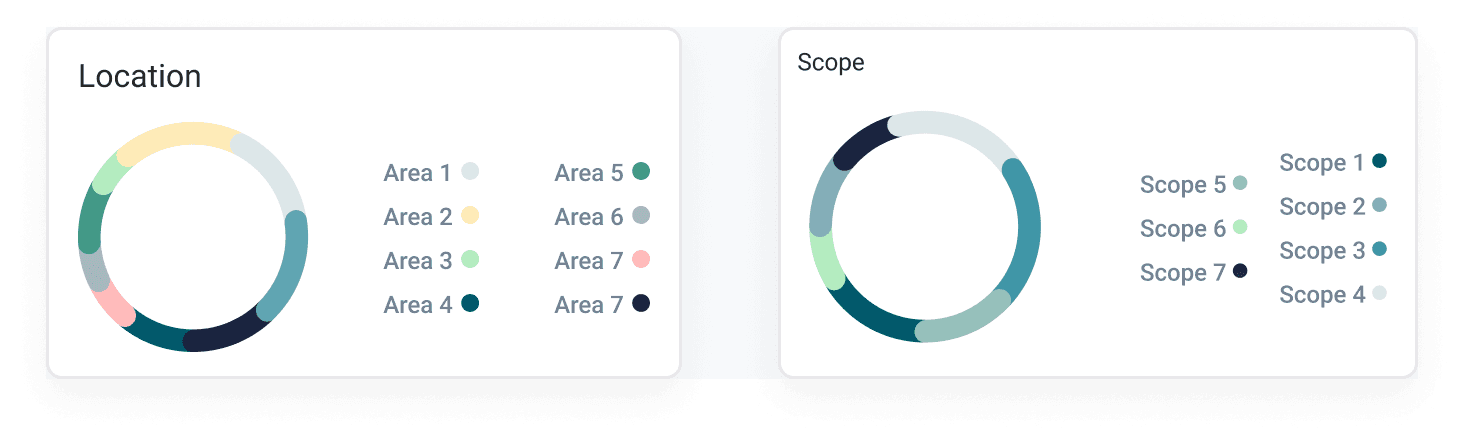Screen dimensions: 1462x442
Task: Select the Scope 7 legend label
Action: pyautogui.click(x=1183, y=273)
